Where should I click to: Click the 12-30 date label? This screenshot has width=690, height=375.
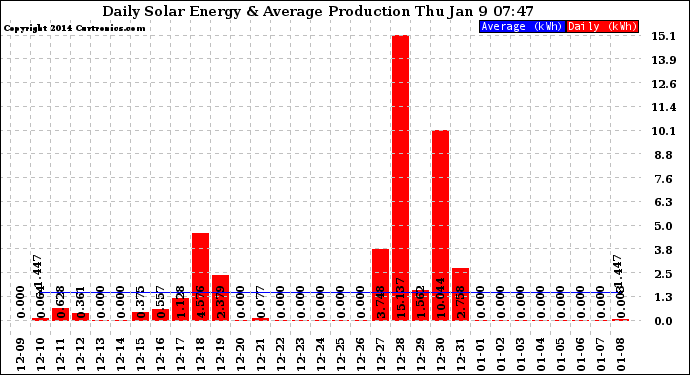tap(441, 355)
